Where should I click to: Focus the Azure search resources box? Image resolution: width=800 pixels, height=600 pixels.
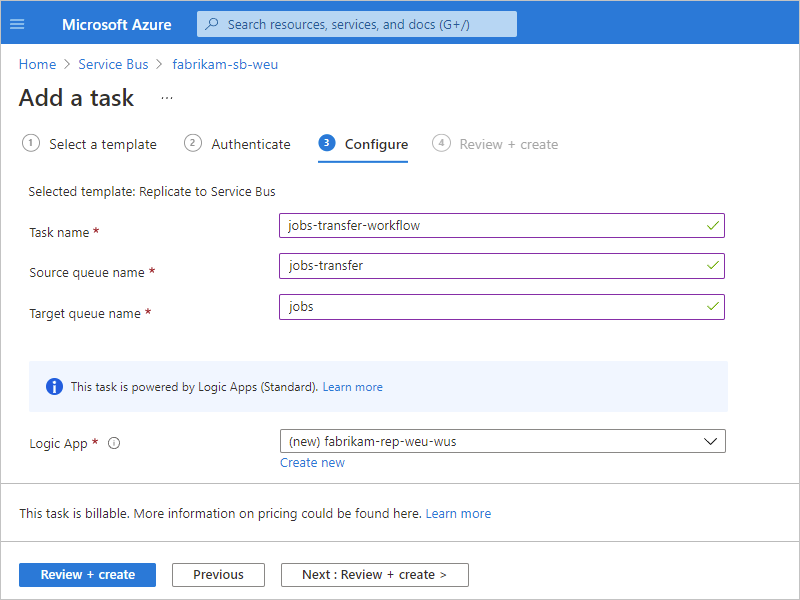click(357, 24)
